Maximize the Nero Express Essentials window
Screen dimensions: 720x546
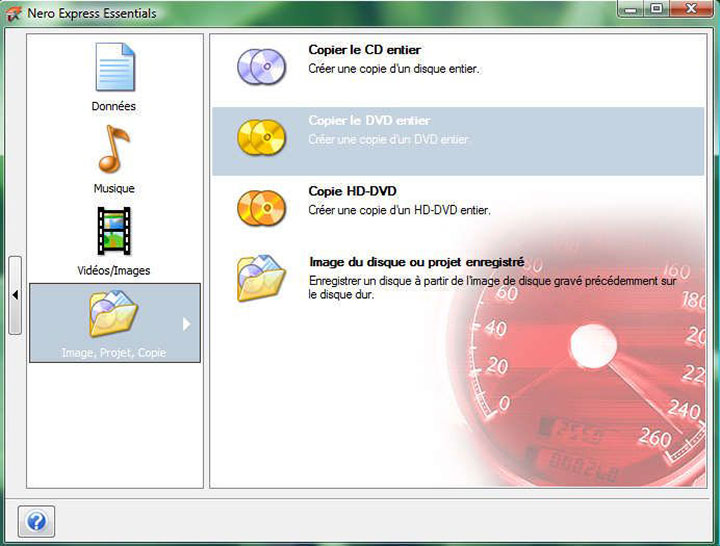[657, 9]
